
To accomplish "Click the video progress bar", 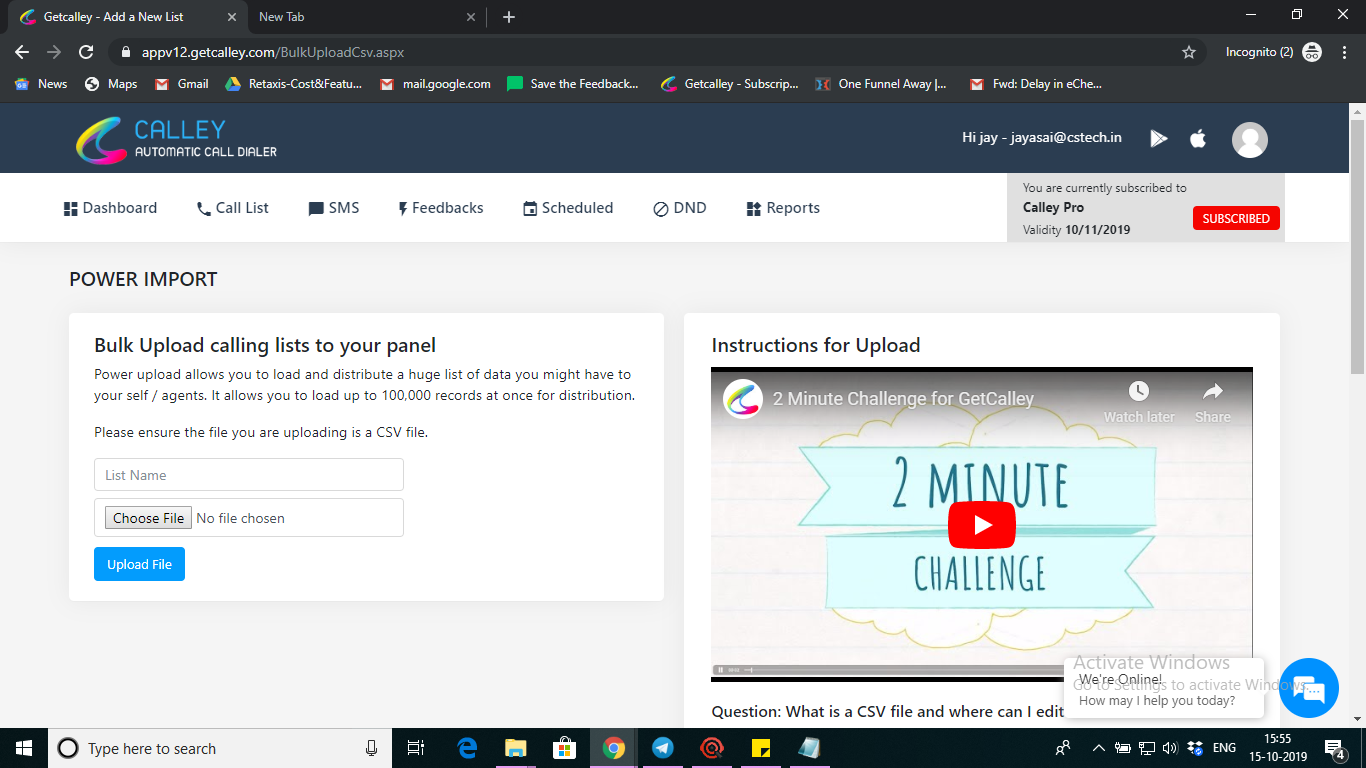I will (x=981, y=668).
